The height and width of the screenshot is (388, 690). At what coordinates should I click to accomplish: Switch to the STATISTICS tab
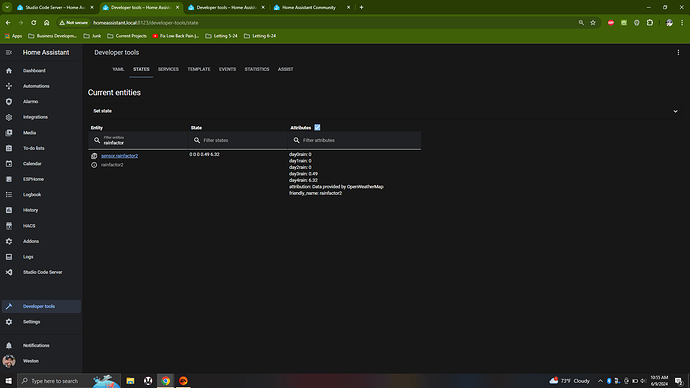click(257, 70)
